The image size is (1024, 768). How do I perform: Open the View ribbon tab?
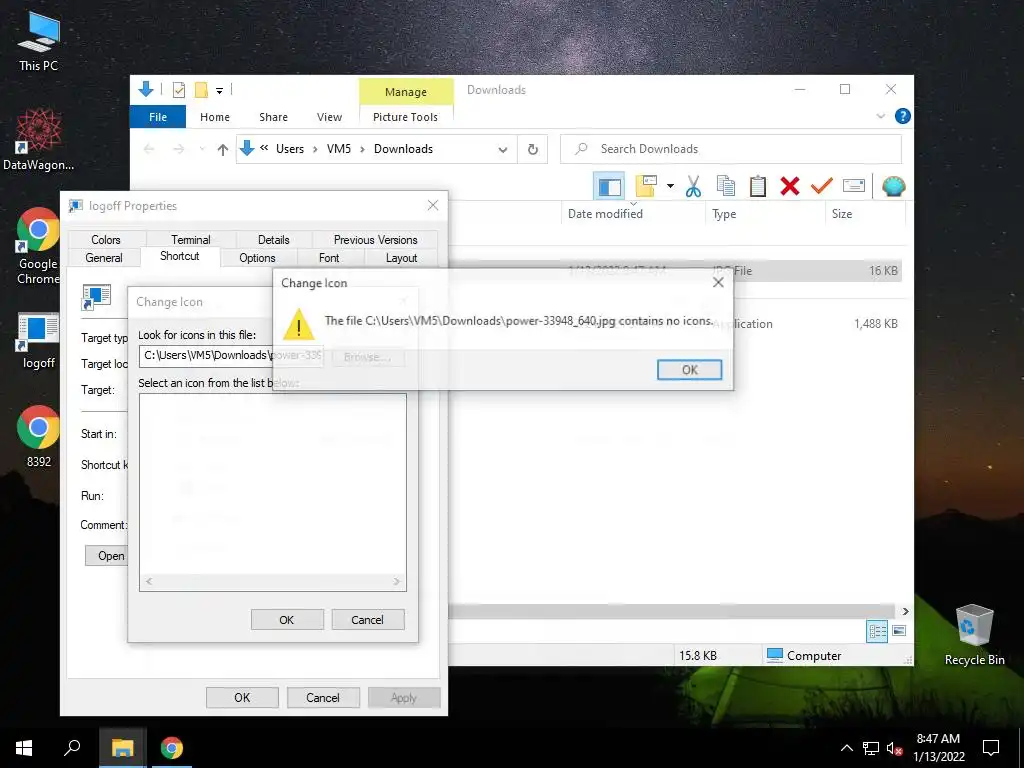pos(329,117)
